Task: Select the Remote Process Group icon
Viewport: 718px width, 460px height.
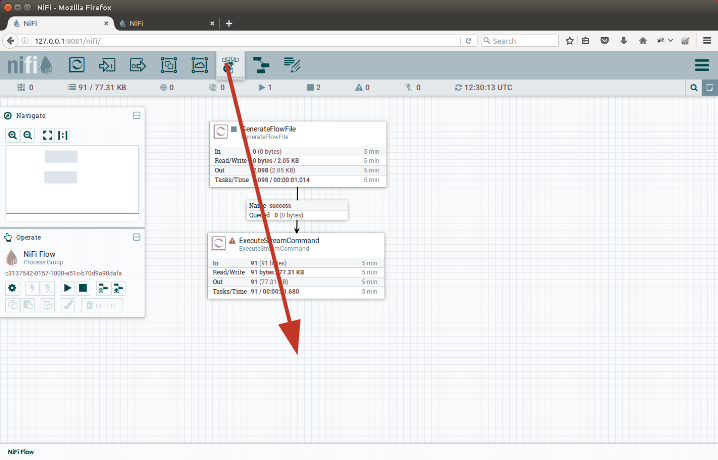Action: [200, 65]
